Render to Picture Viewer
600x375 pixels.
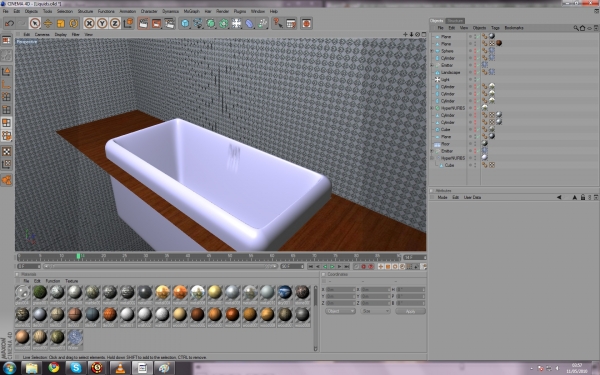coord(157,24)
